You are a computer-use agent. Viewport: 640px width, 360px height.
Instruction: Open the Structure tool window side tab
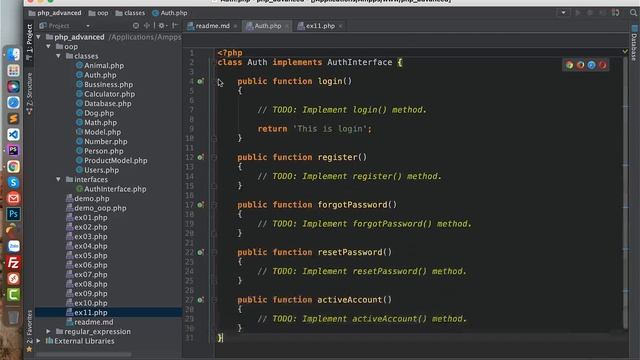29,94
